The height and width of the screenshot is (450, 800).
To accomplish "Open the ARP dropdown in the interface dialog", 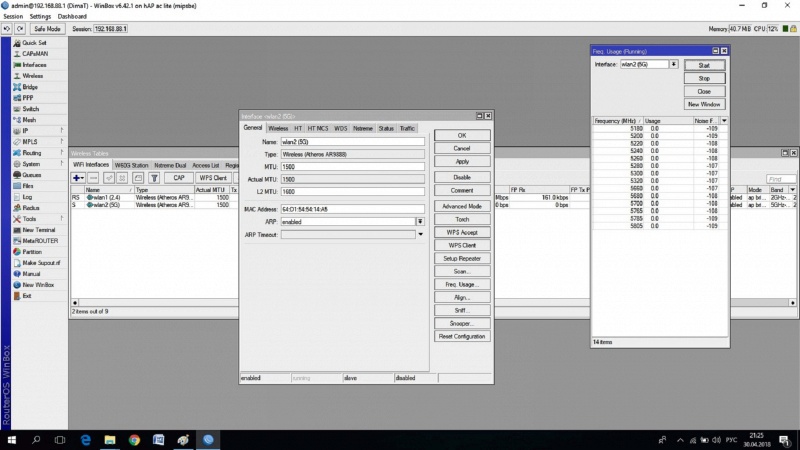I will (420, 221).
